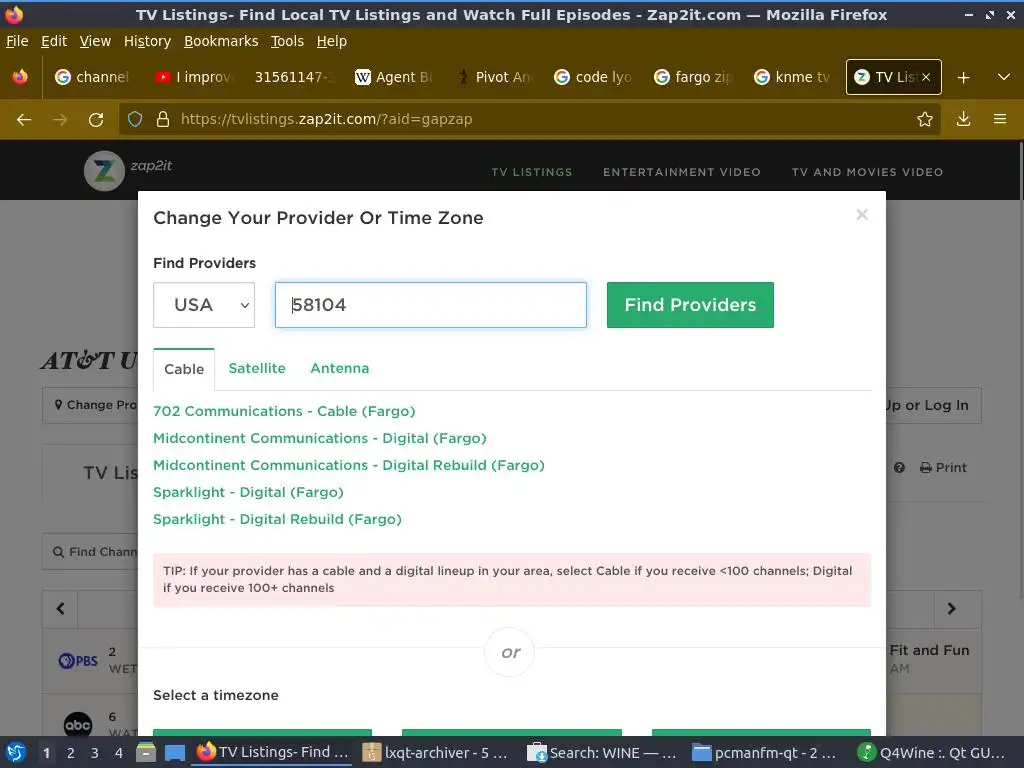Click the zap2it logo
The height and width of the screenshot is (768, 1024).
point(104,171)
